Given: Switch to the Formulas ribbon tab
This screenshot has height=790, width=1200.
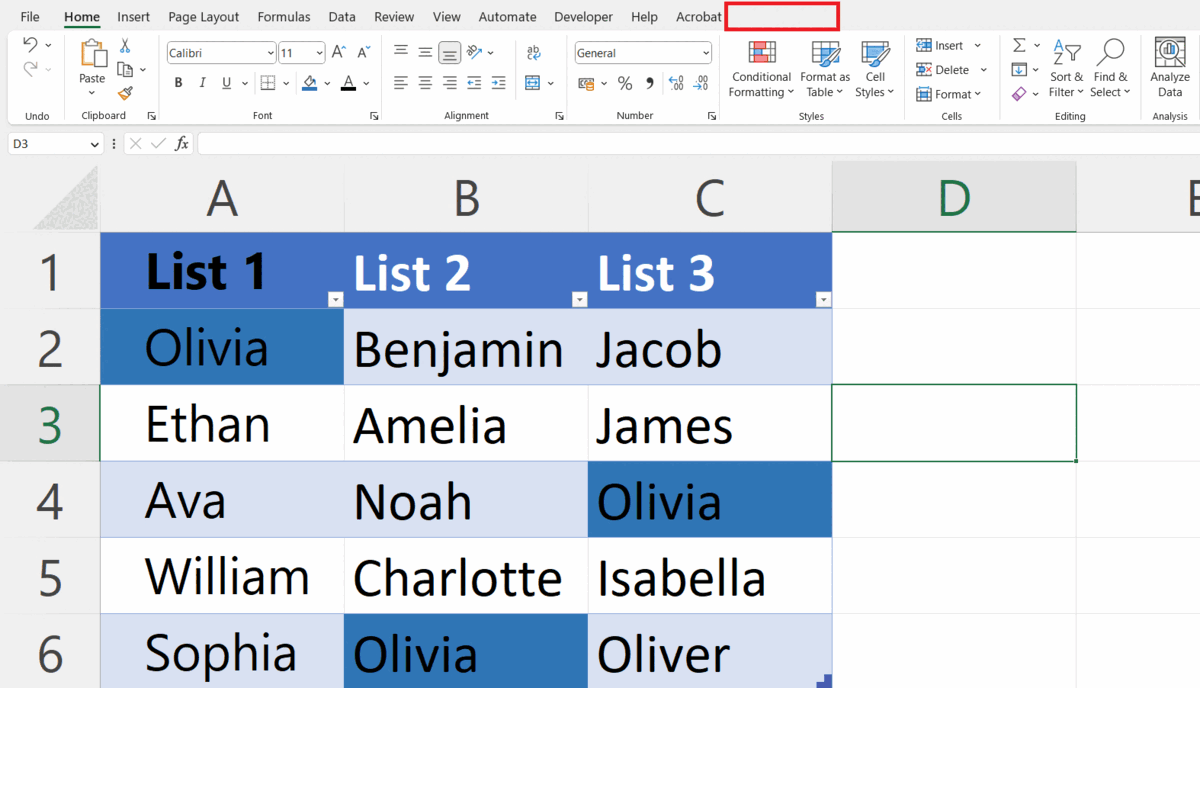Looking at the screenshot, I should [283, 16].
